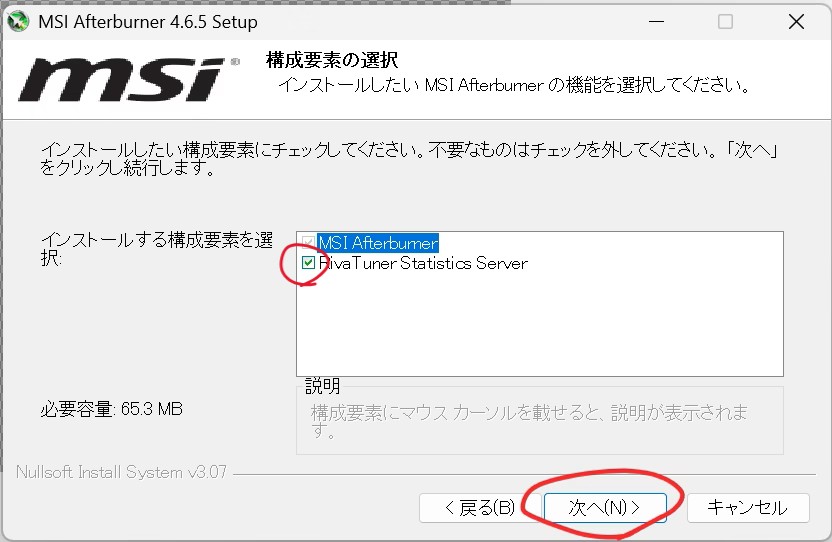The image size is (832, 542).
Task: Minimize the setup window
Action: pyautogui.click(x=656, y=21)
